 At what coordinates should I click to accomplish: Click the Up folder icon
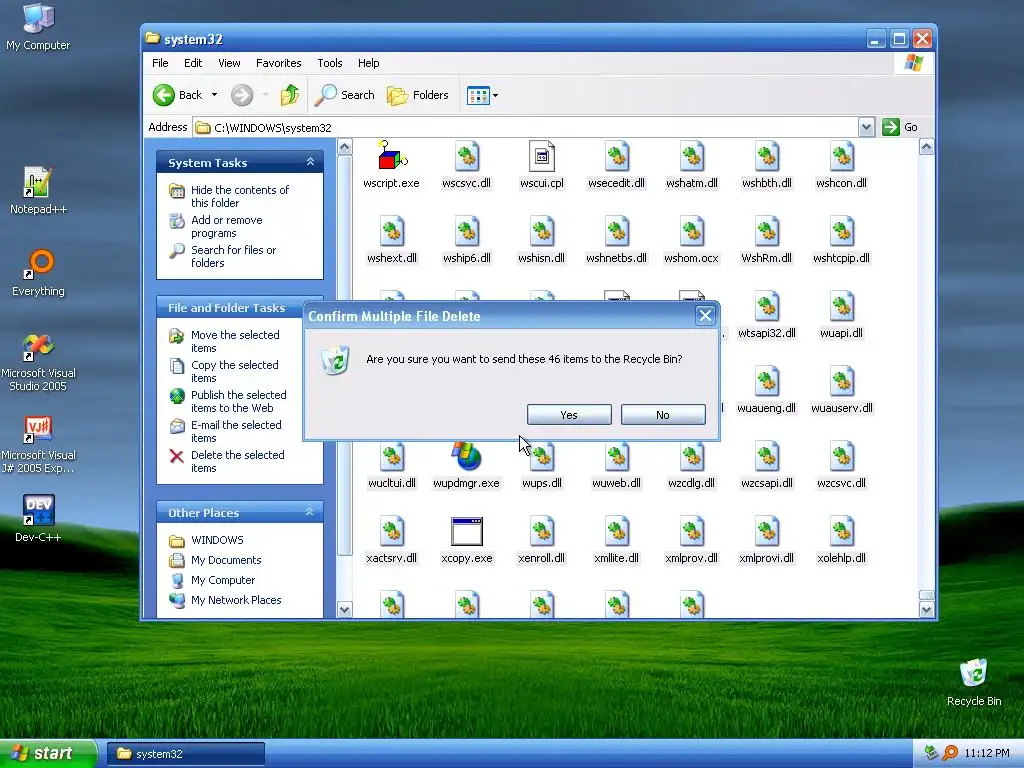tap(289, 95)
